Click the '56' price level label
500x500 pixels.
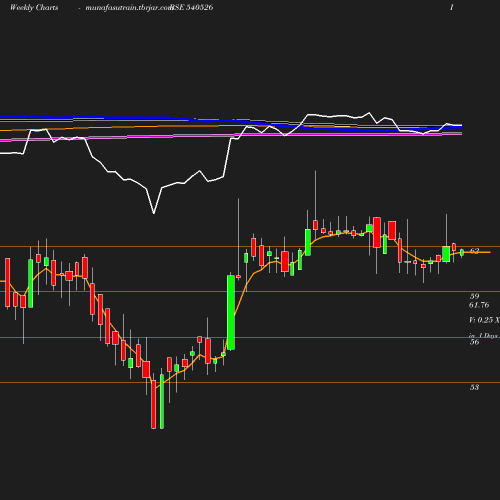[474, 342]
